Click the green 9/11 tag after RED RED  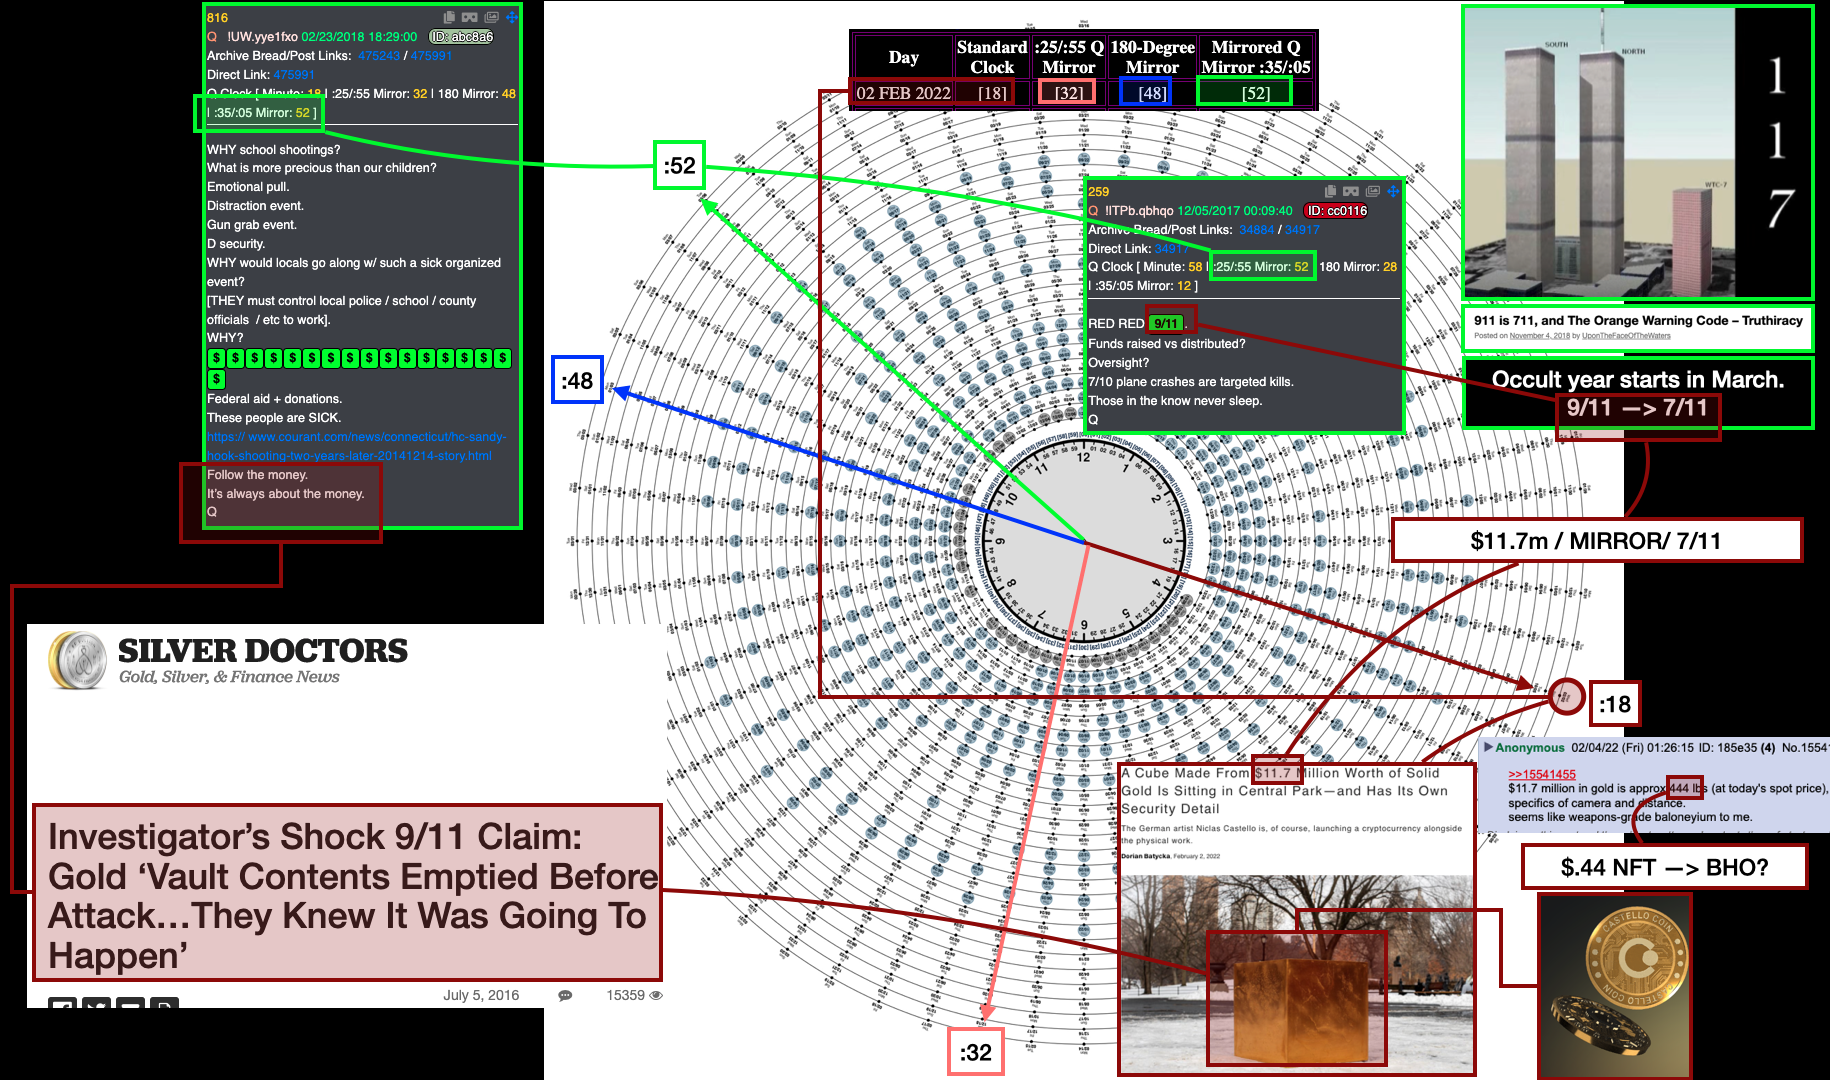click(1165, 324)
